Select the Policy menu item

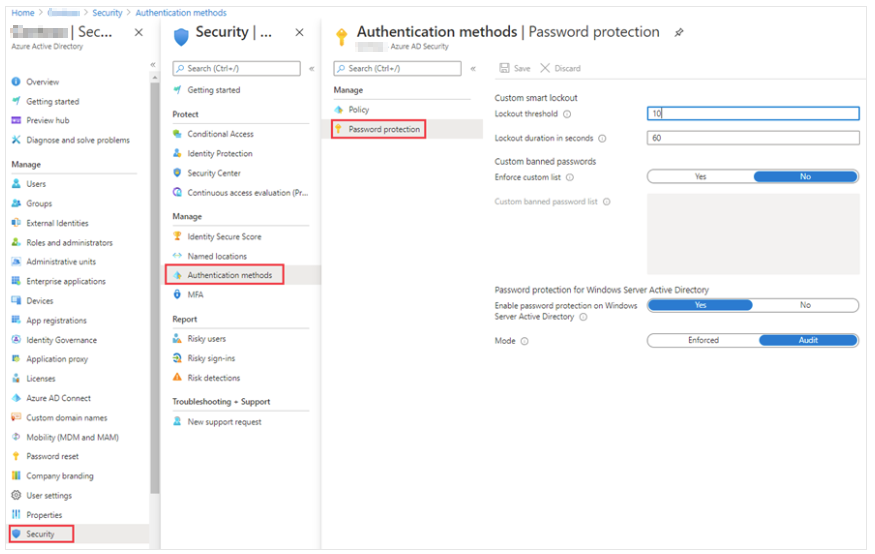358,109
